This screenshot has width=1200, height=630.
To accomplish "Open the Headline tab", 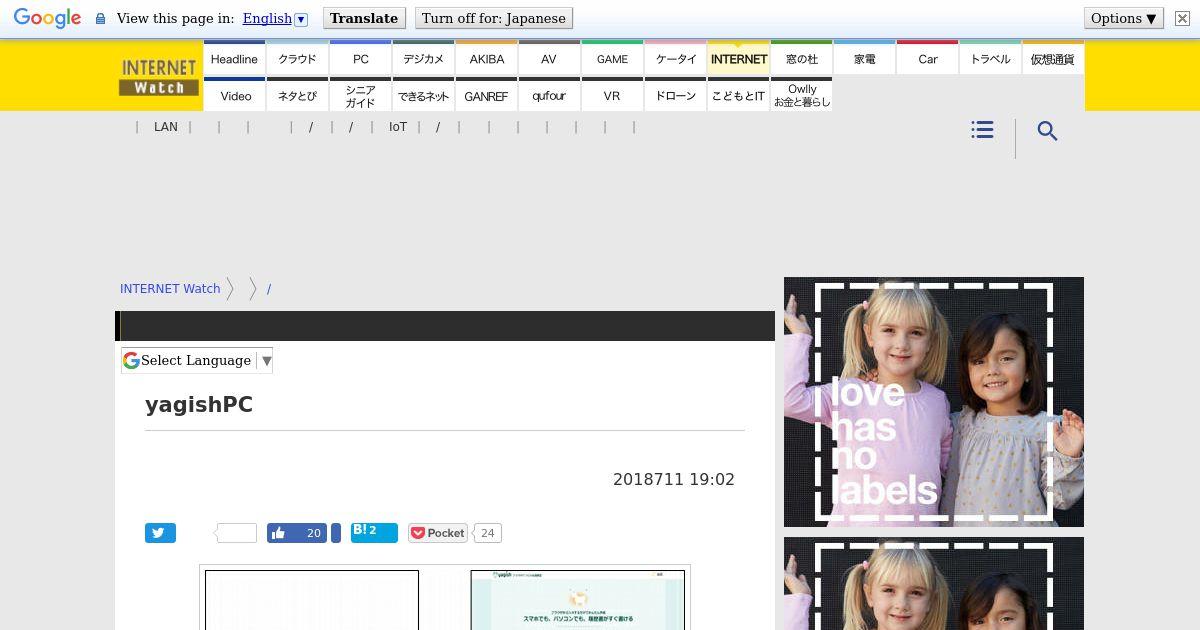I will coord(234,58).
